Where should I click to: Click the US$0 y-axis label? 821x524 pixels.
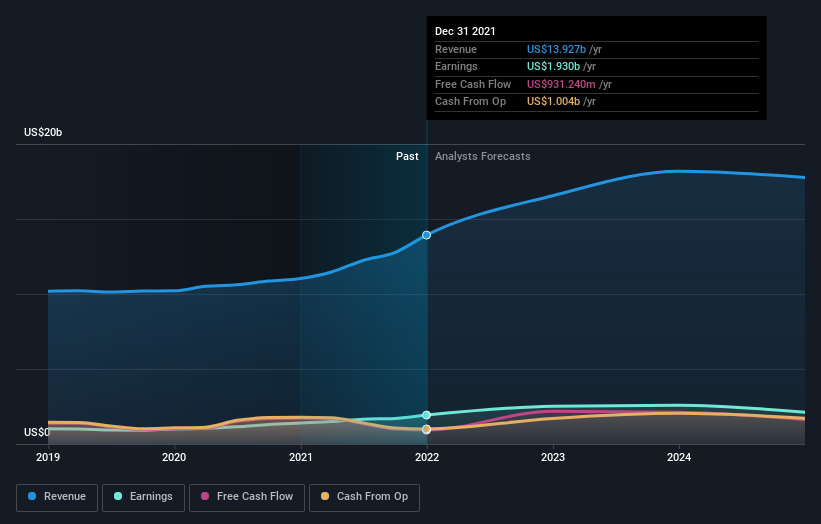click(37, 432)
